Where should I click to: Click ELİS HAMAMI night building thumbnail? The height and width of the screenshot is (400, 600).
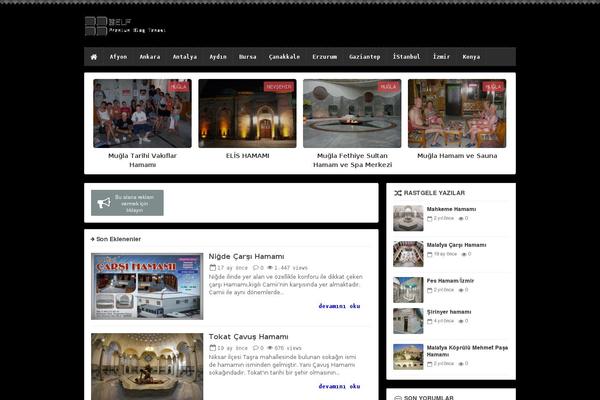[x=248, y=113]
